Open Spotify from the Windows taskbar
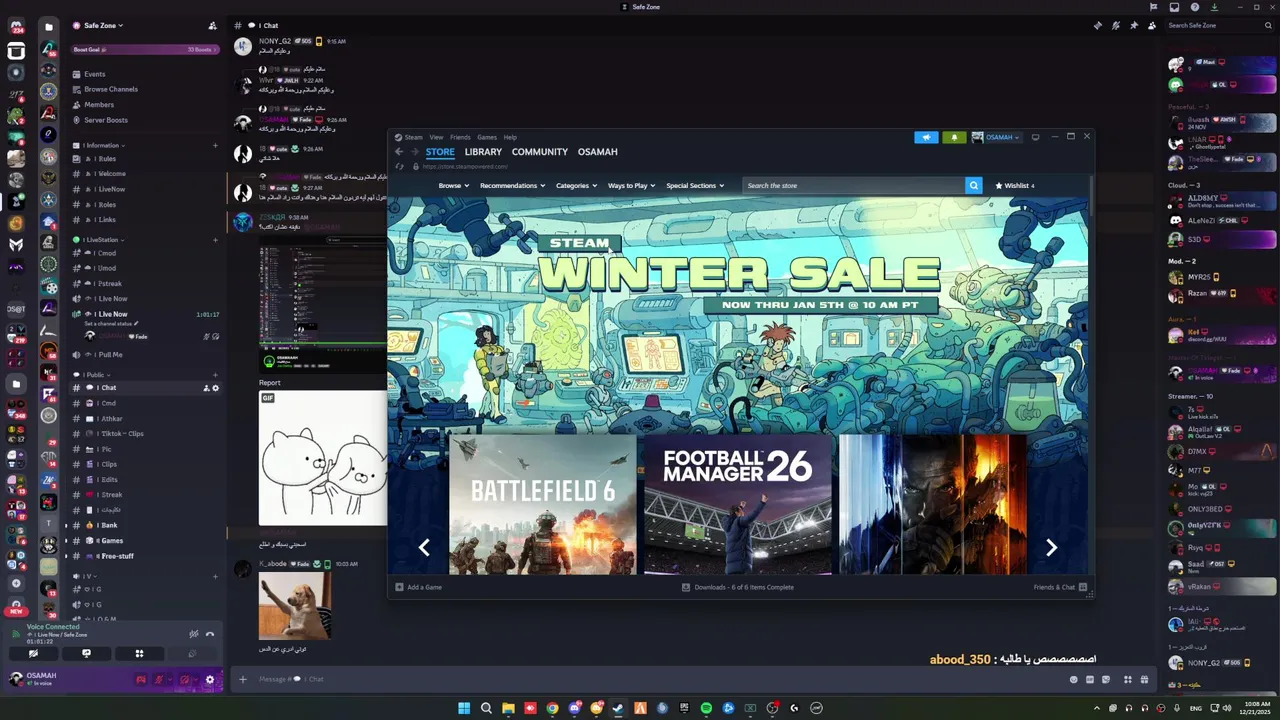1280x720 pixels. [706, 708]
